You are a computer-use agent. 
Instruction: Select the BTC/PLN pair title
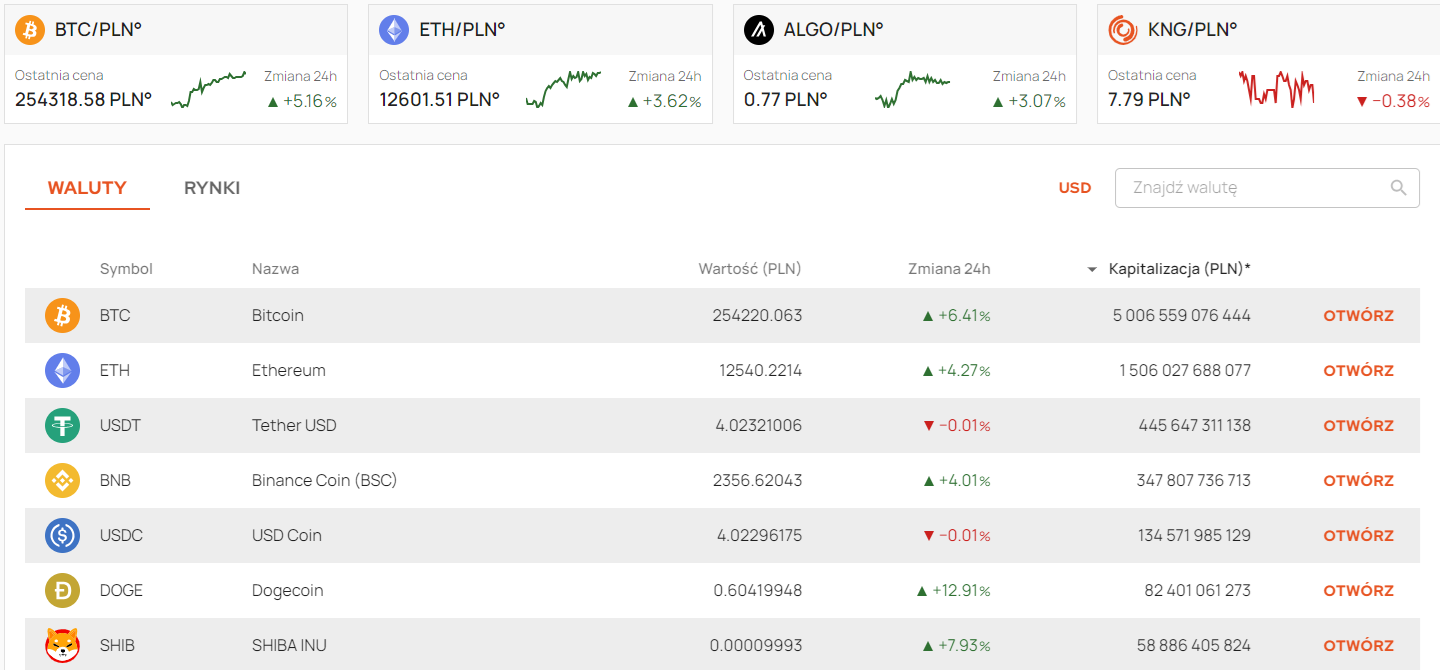(98, 30)
